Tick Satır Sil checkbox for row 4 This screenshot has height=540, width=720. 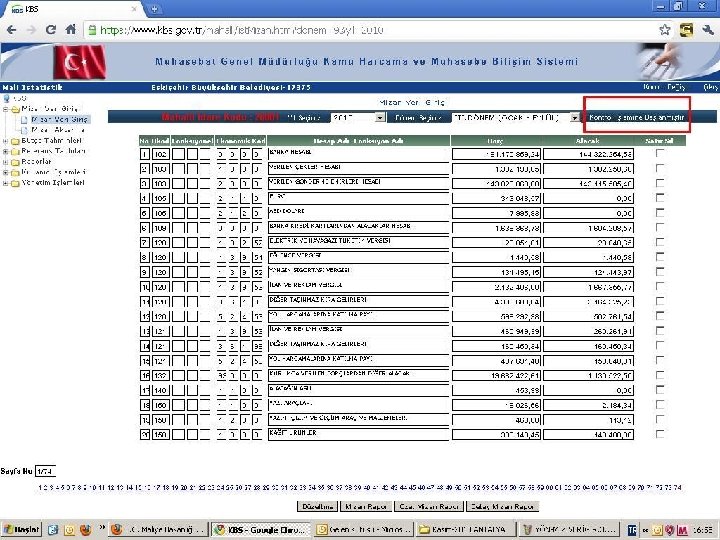(x=660, y=198)
